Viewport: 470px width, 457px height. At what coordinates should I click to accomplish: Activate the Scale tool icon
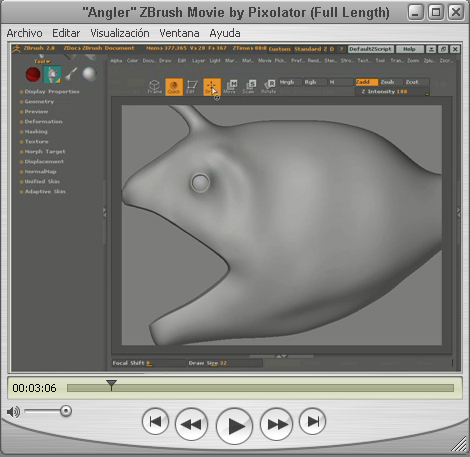tap(250, 87)
